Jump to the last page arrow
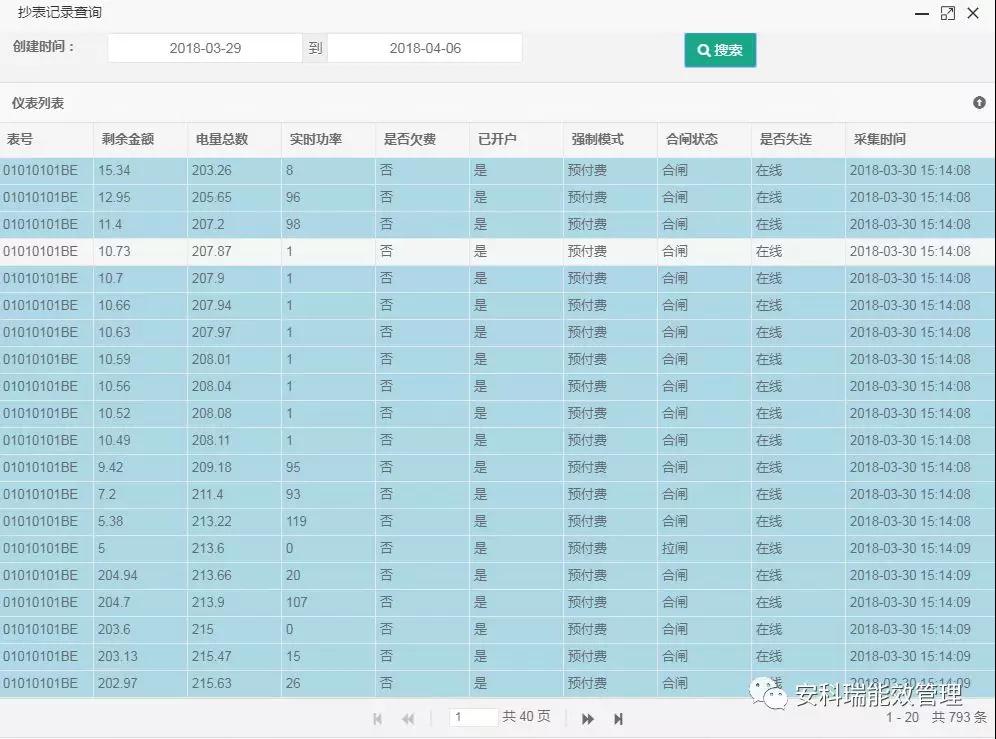996x739 pixels. [618, 718]
